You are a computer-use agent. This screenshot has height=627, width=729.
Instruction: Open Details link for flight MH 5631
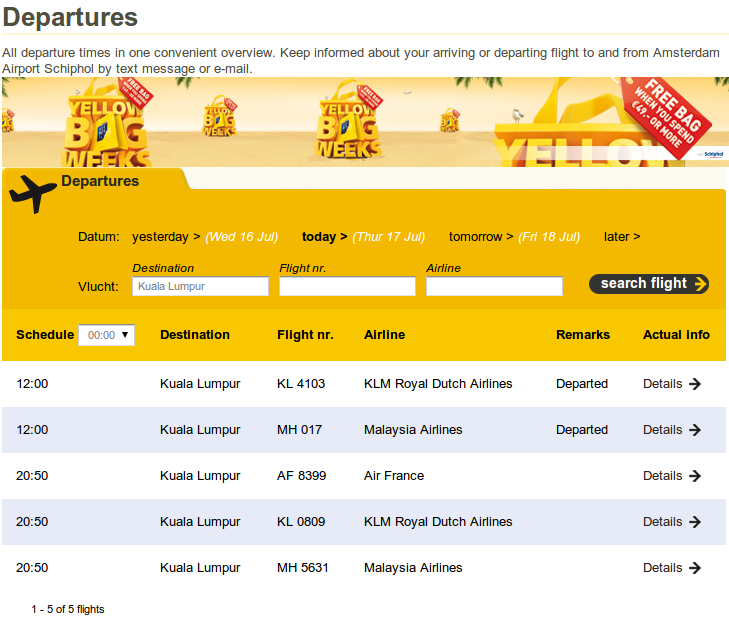tap(663, 568)
